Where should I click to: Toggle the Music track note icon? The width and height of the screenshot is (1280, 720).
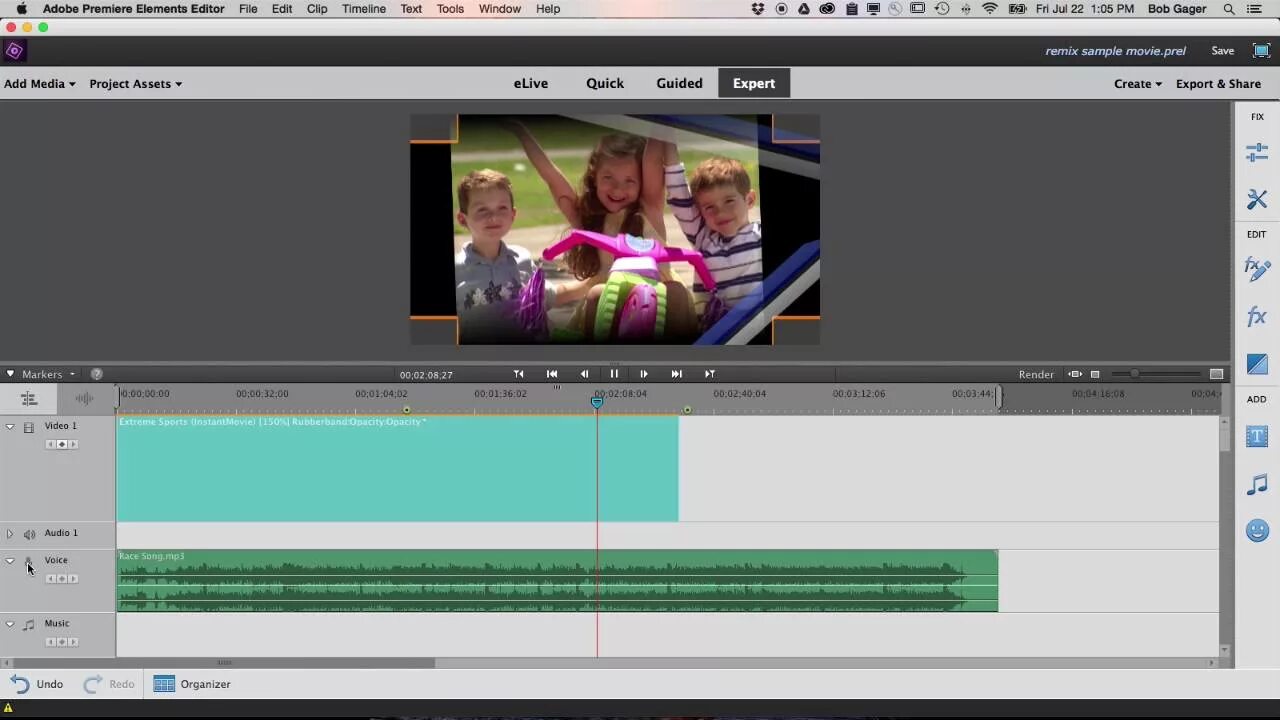tap(29, 624)
